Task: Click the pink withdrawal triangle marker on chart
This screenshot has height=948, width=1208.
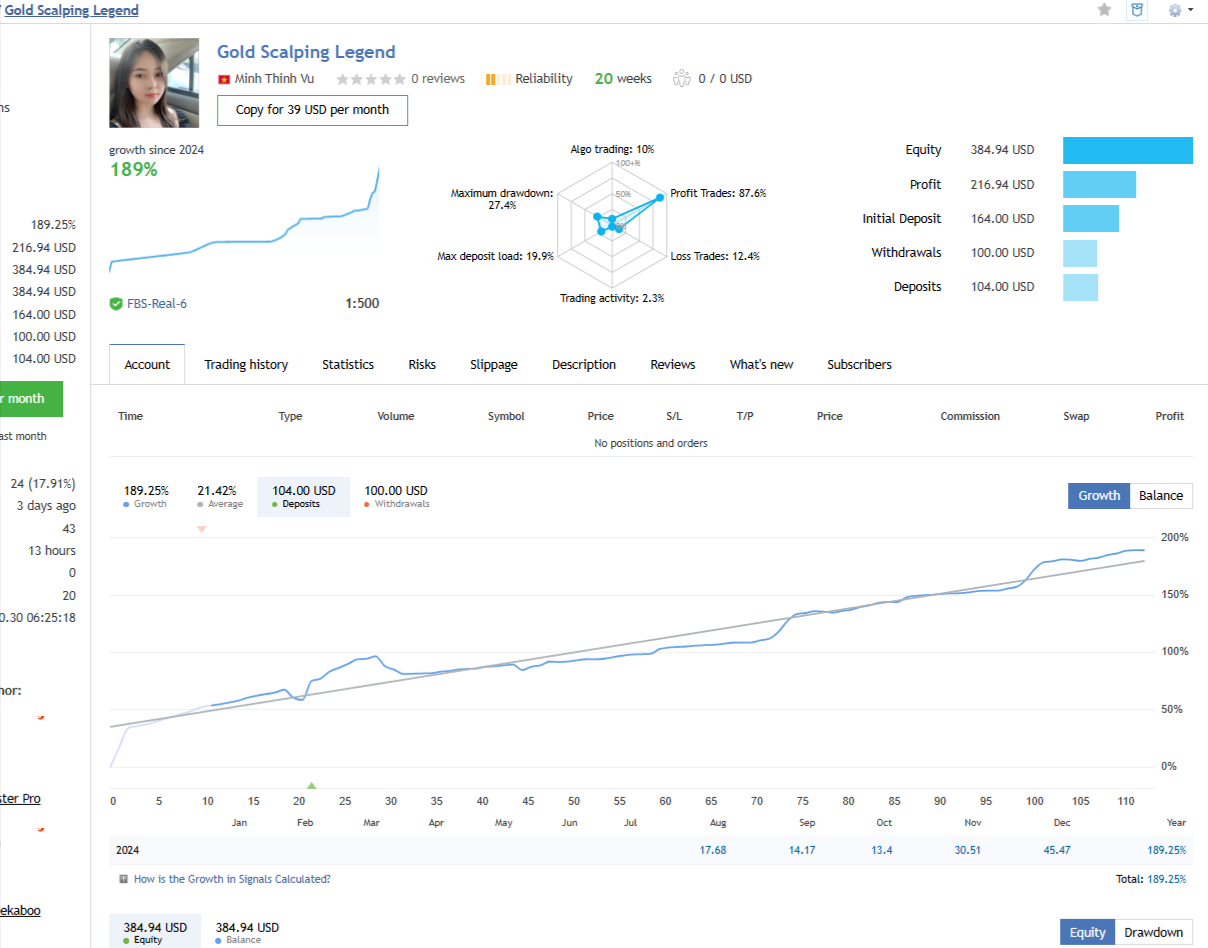Action: 201,529
